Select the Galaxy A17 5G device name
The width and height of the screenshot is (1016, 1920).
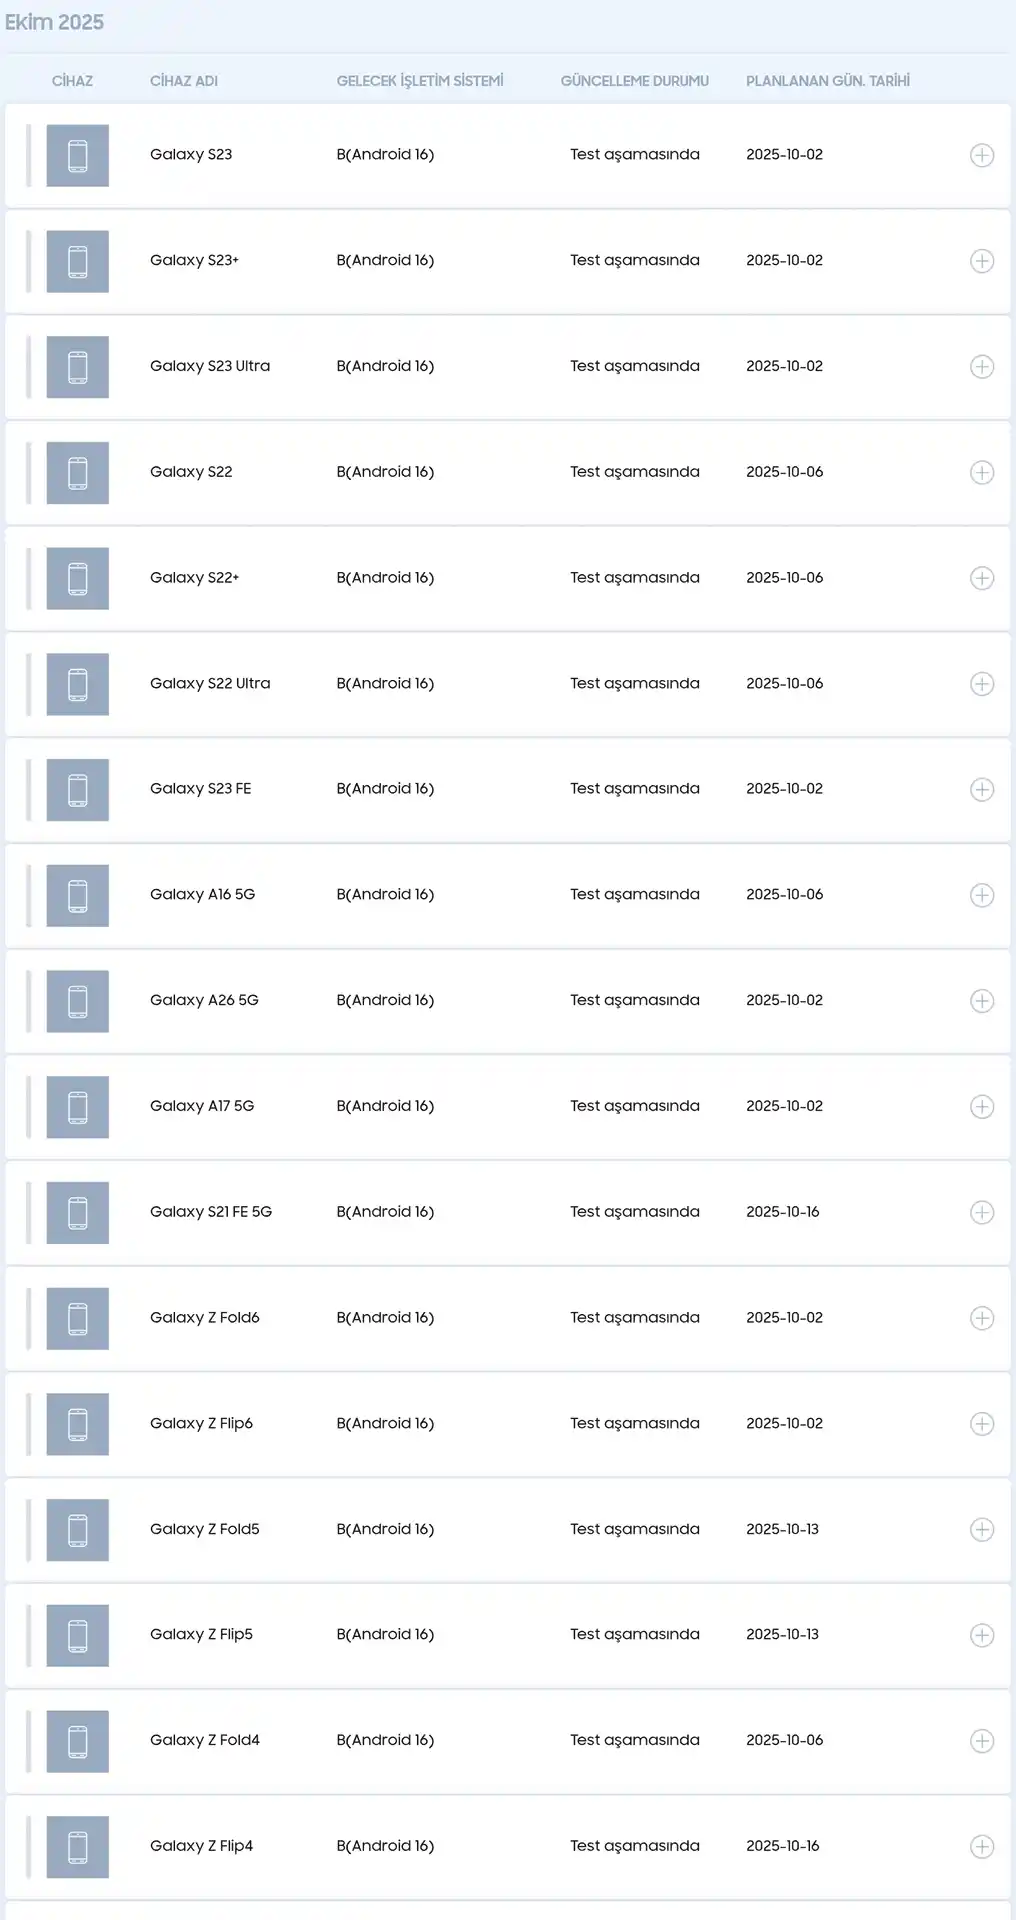tap(202, 1106)
